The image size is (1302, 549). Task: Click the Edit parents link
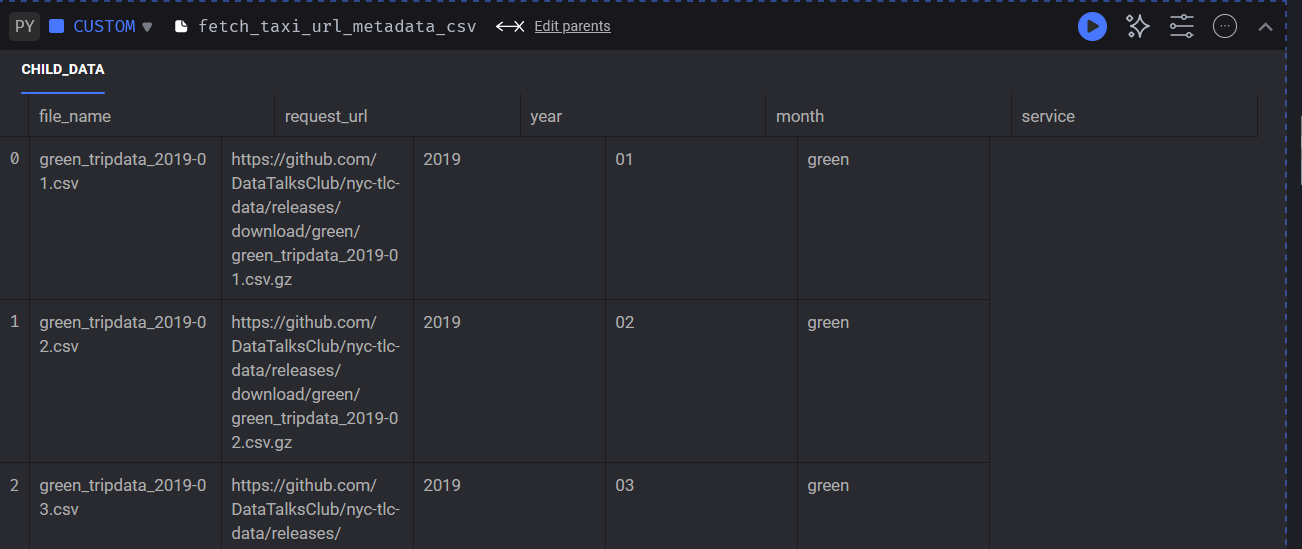[x=572, y=27]
